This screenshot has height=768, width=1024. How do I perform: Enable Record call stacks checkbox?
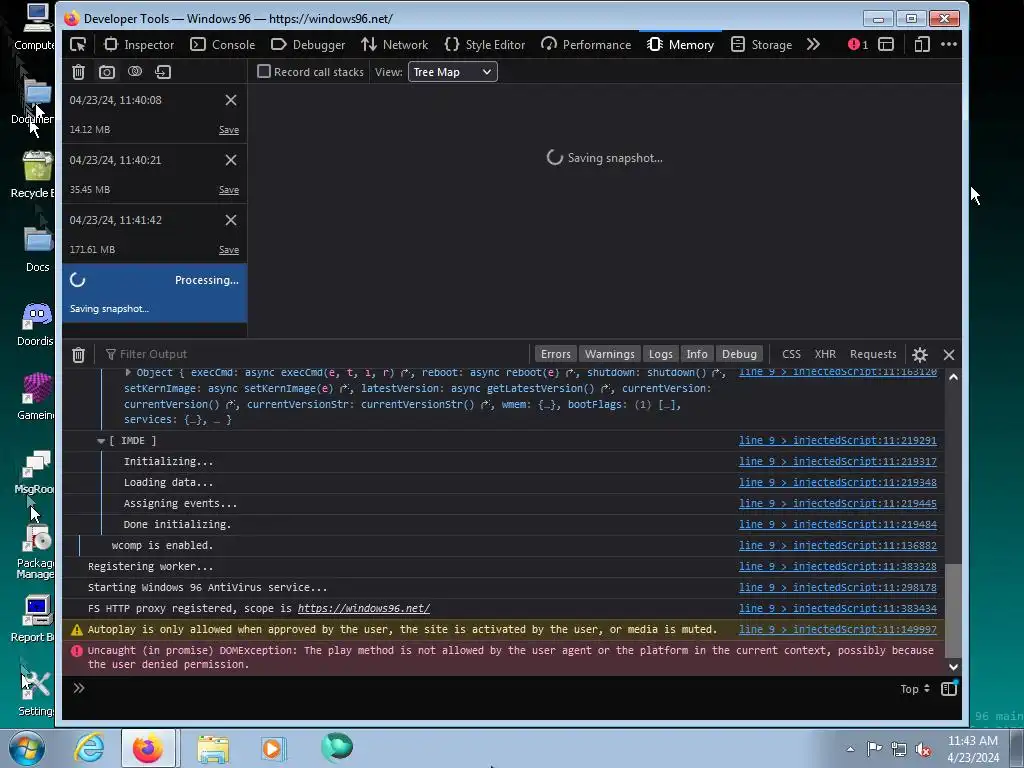coord(264,72)
